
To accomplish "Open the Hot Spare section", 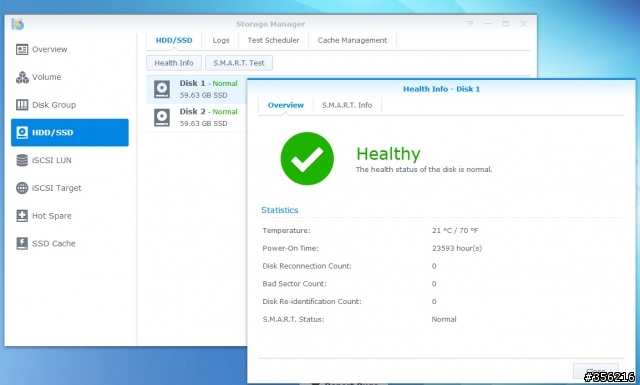I will click(69, 216).
